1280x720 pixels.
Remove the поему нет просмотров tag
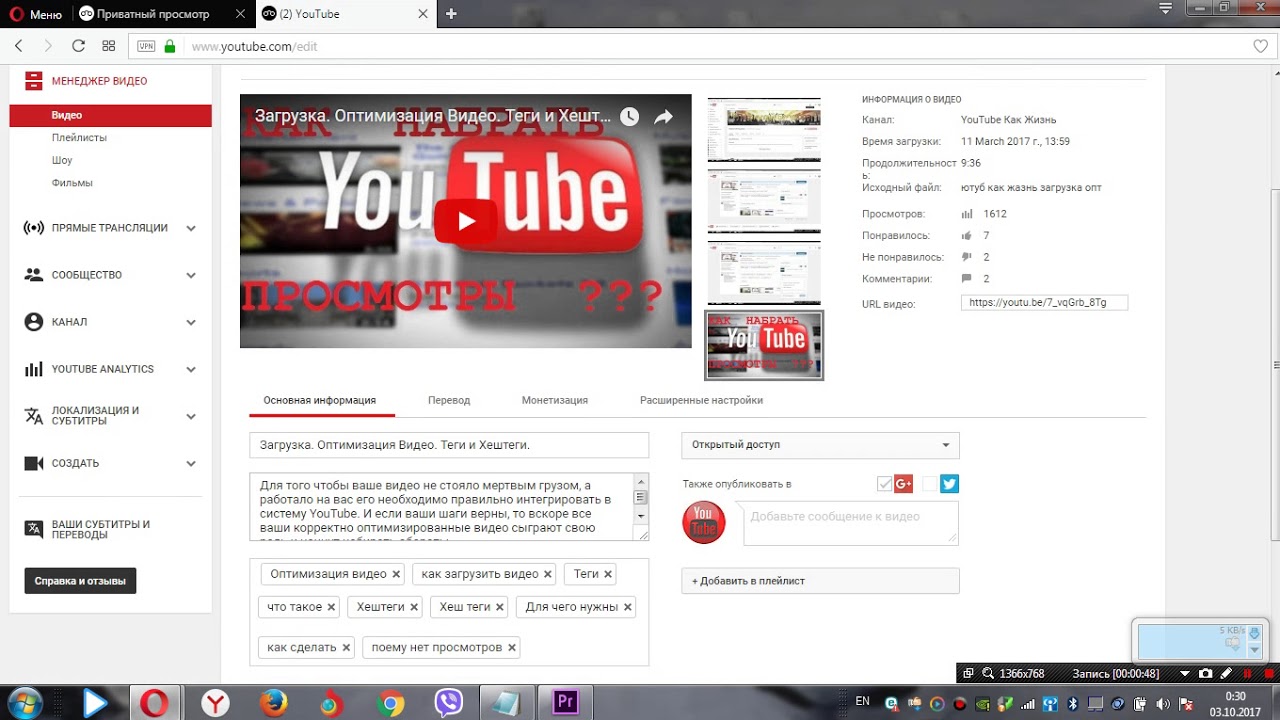point(512,648)
